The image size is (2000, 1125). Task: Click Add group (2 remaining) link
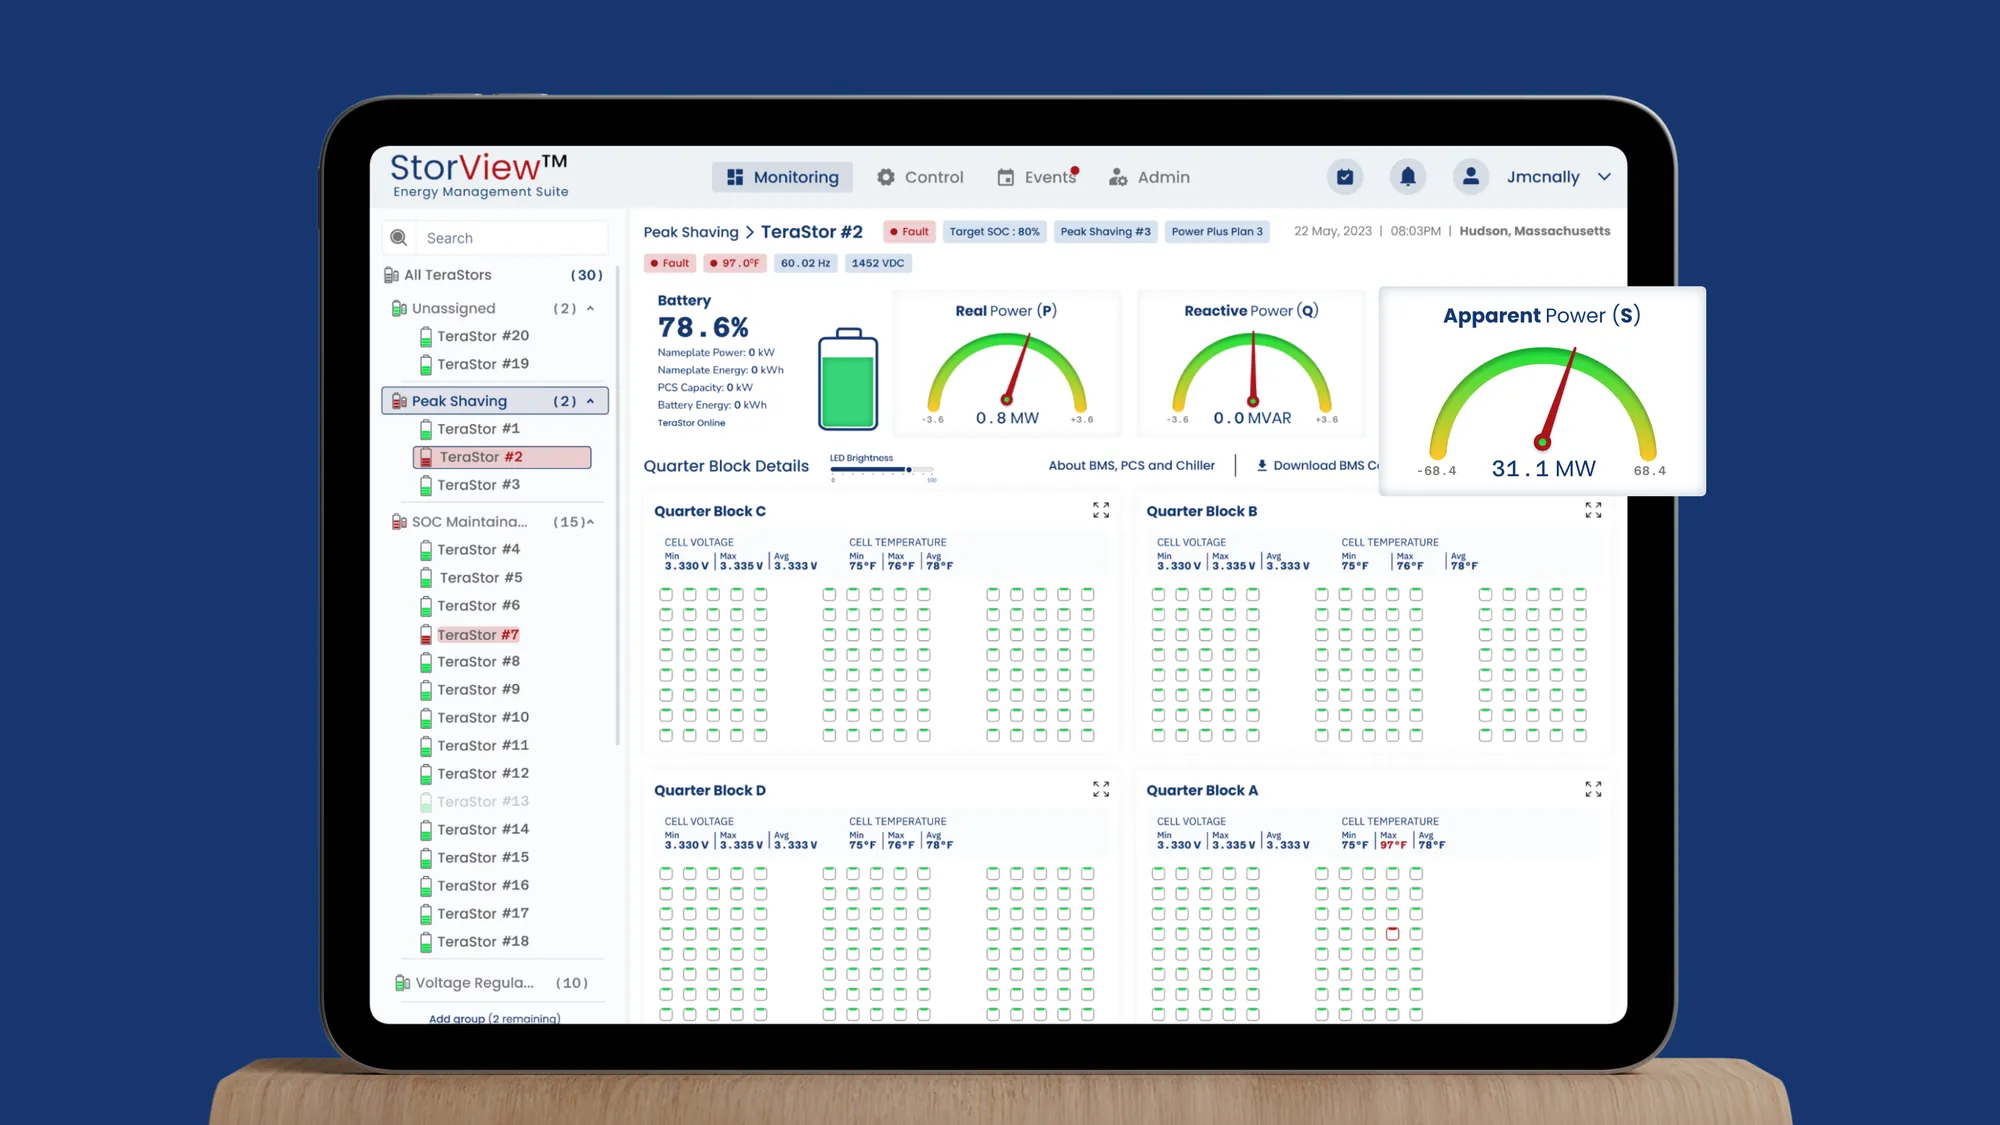[x=494, y=1018]
